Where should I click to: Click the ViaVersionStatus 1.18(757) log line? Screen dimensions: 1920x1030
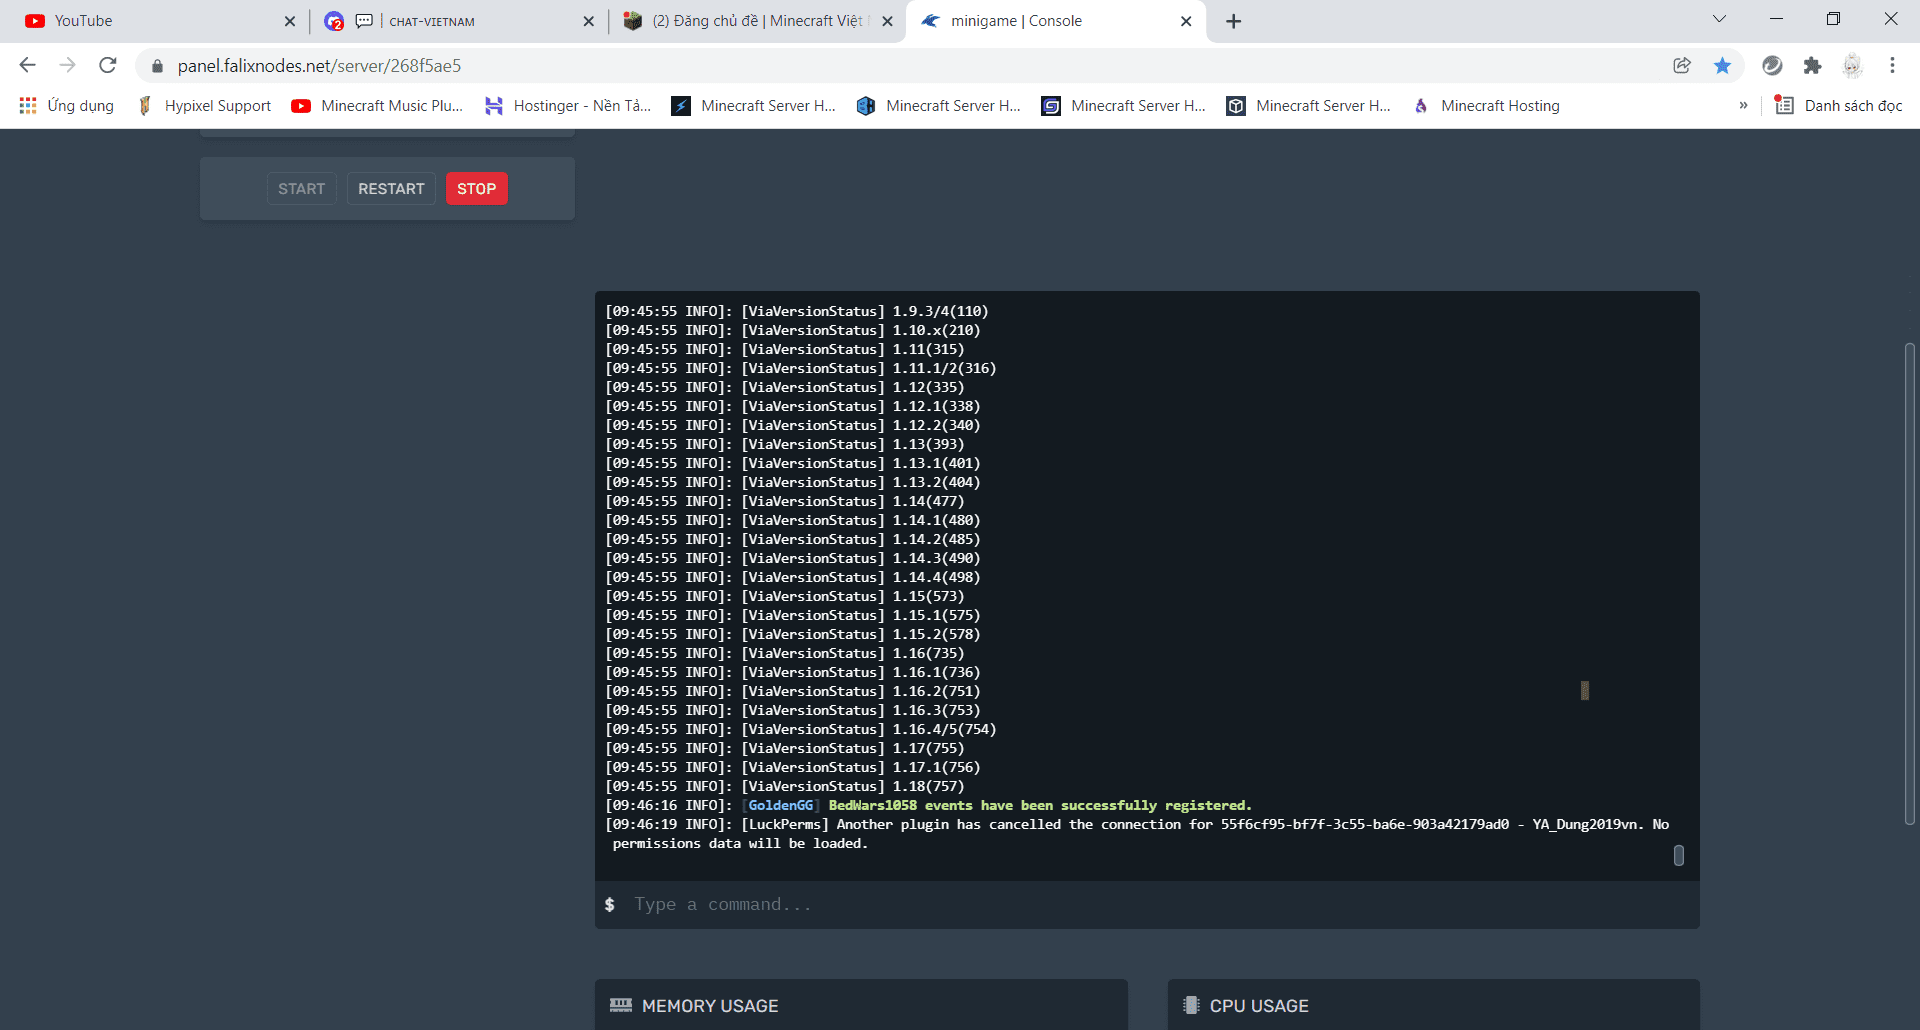point(785,786)
